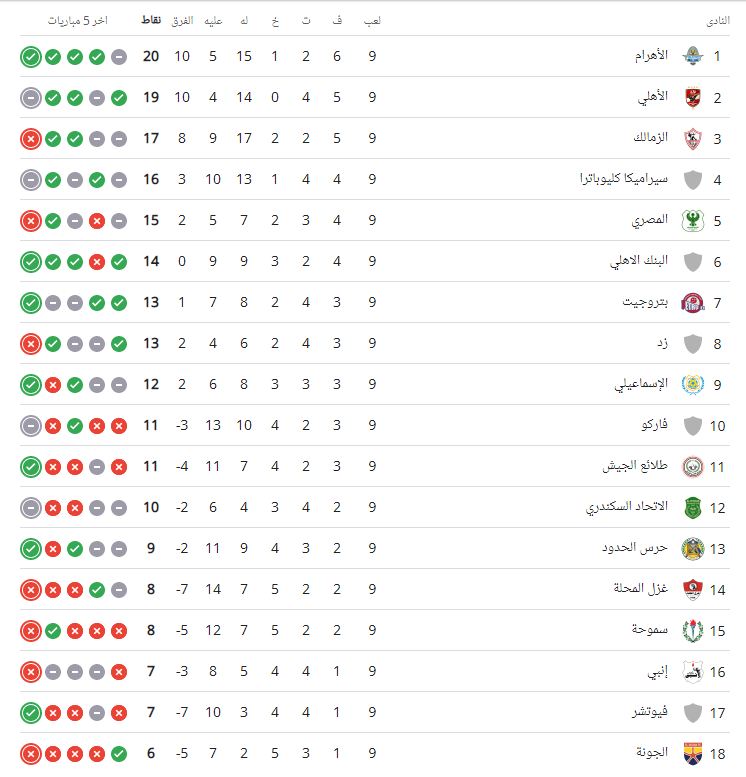Click the الإسماعيلي club crest
This screenshot has width=746, height=777.
(692, 385)
